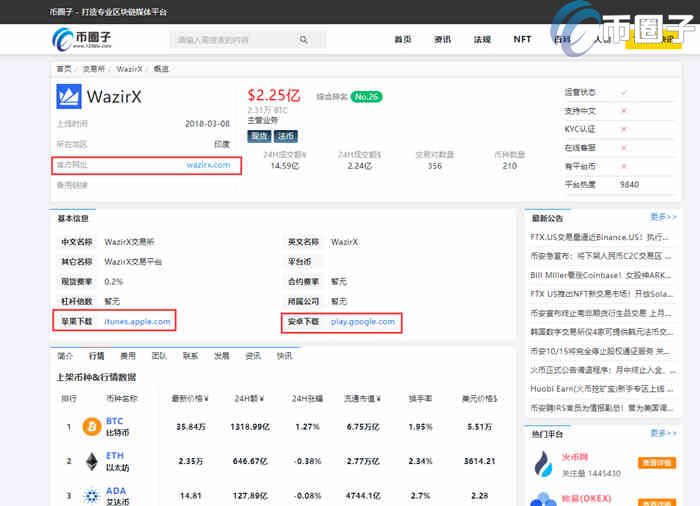Screen dimensions: 700x506
Task: Switch to the 快讯 tab
Action: click(284, 356)
